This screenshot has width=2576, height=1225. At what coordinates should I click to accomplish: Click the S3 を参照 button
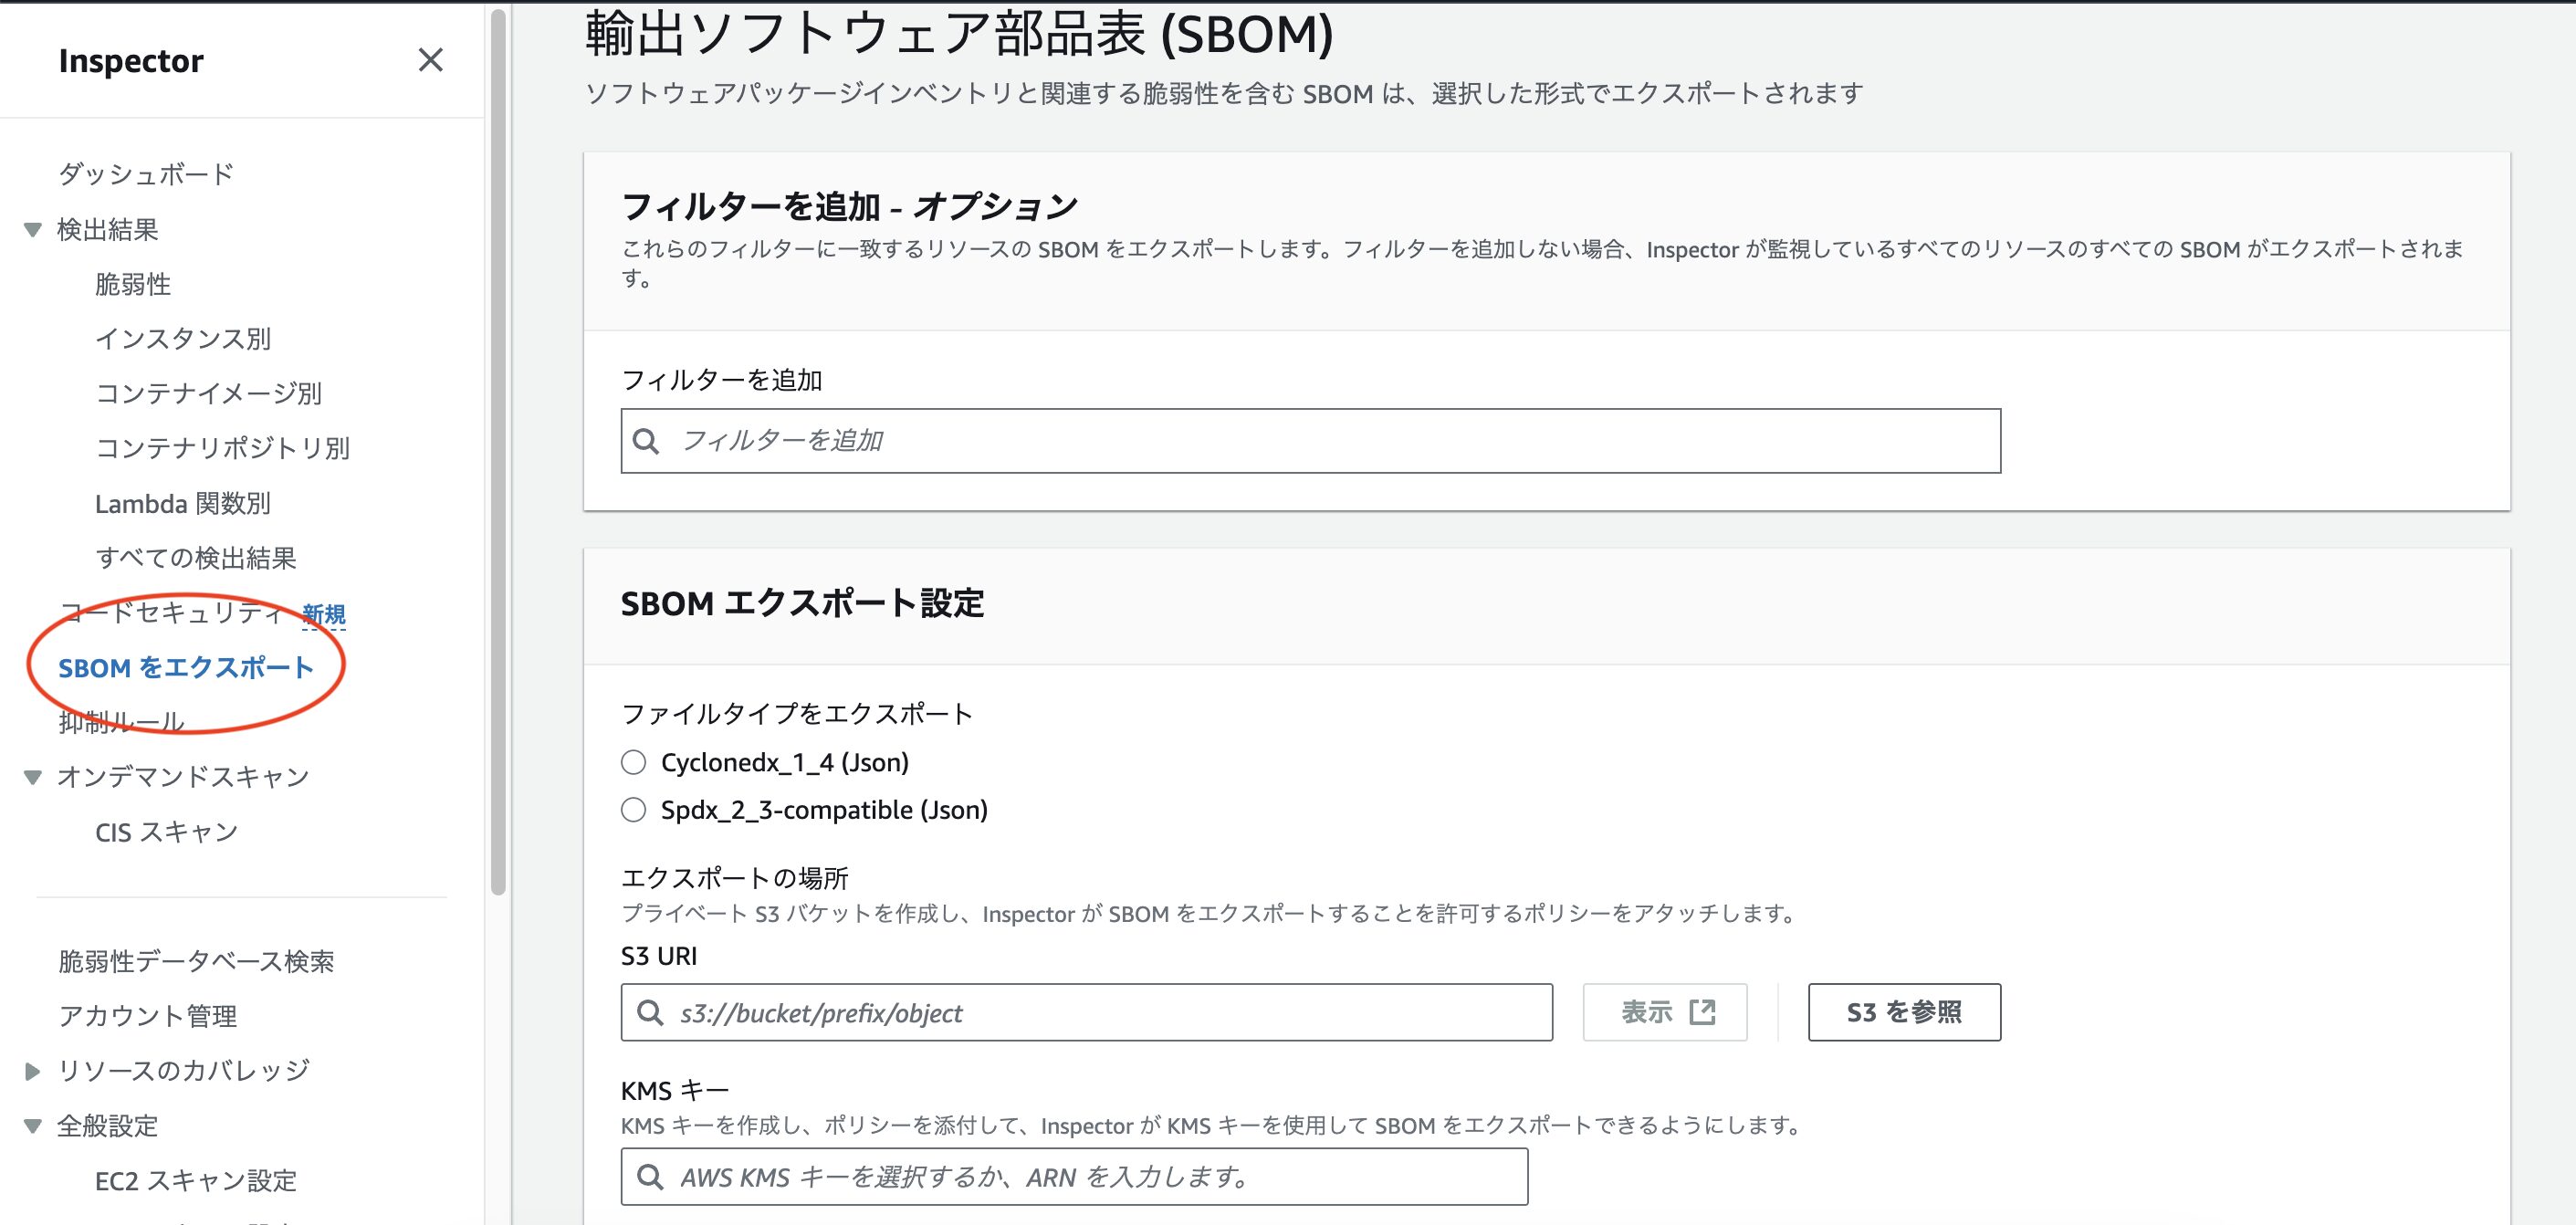(1904, 1013)
